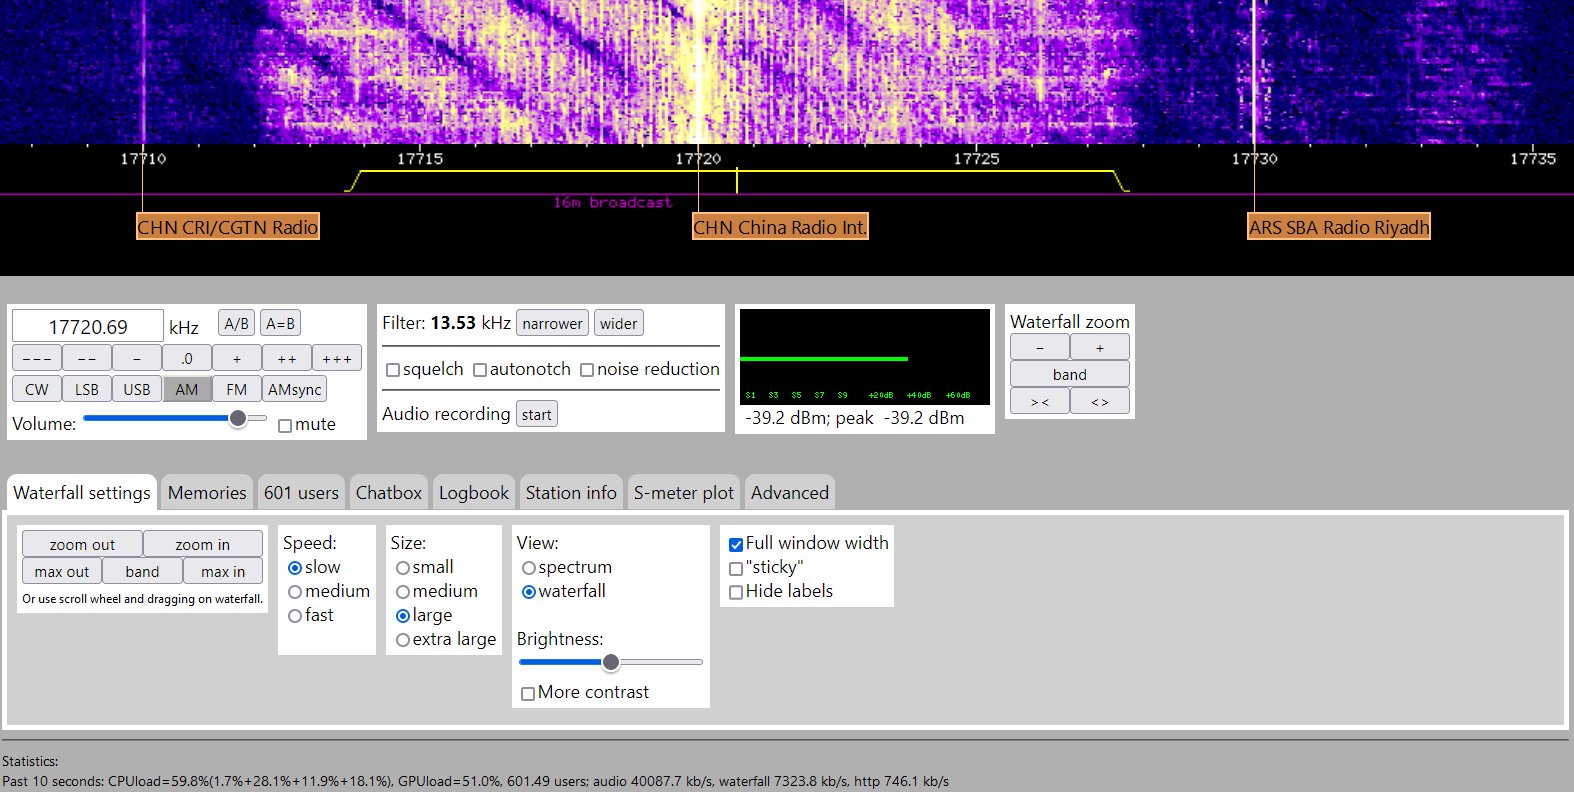Enable the autonotch checkbox
This screenshot has width=1574, height=792.
(480, 370)
